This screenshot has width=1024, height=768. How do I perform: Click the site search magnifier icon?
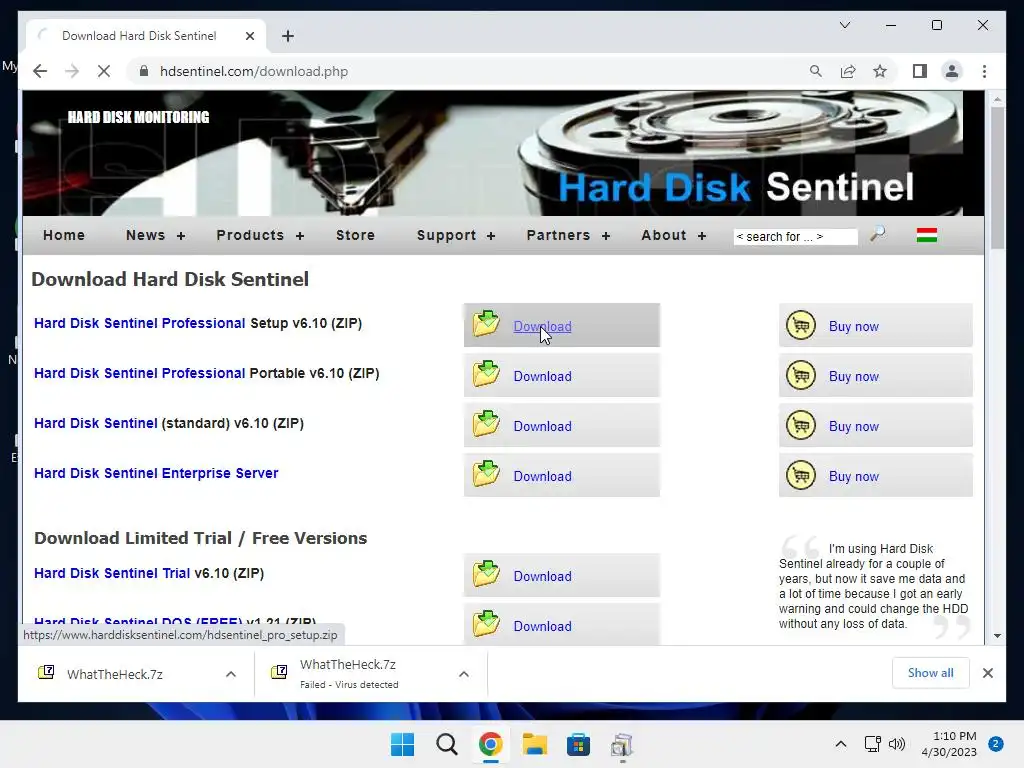point(878,234)
